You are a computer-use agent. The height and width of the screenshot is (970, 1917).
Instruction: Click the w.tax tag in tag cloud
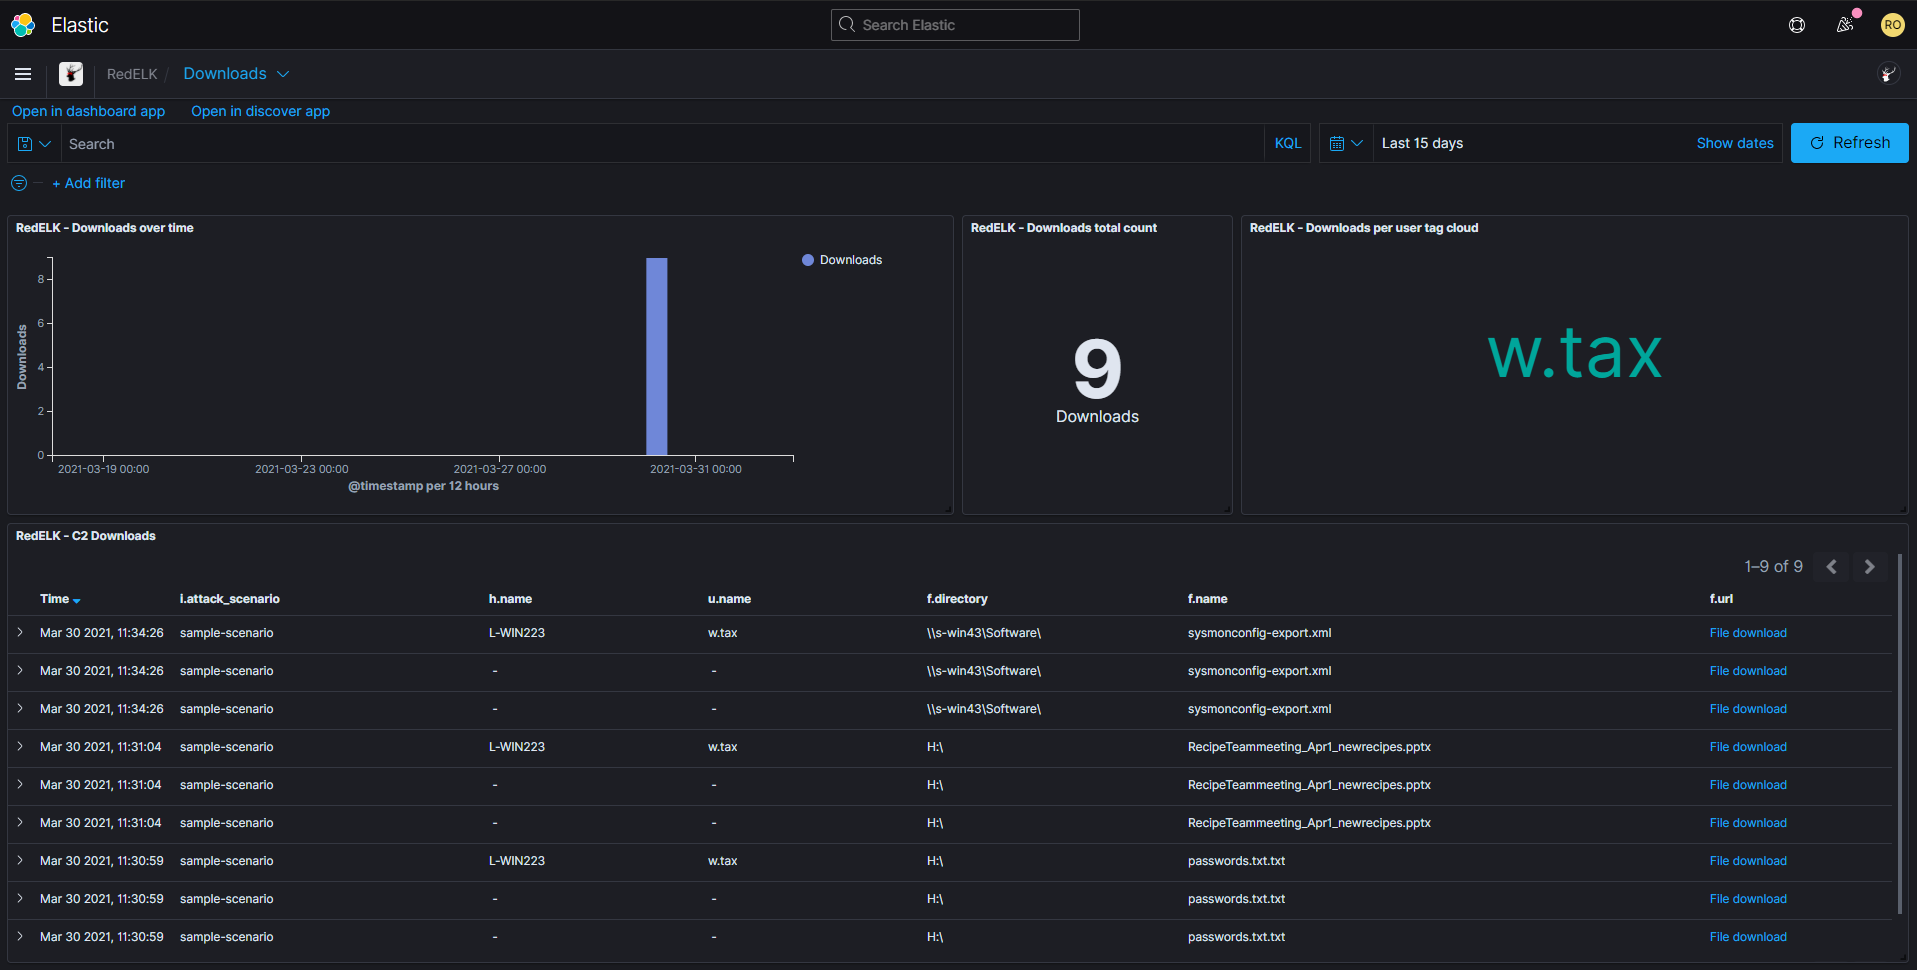(x=1575, y=353)
